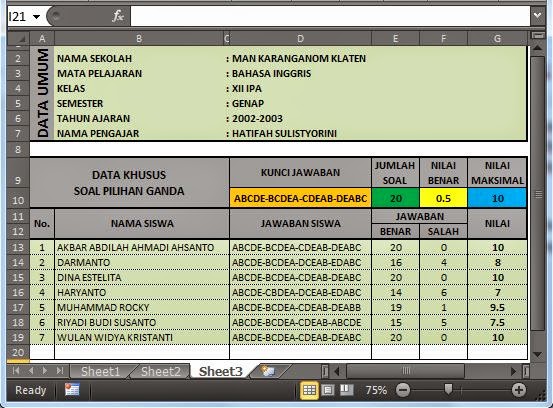
Task: Click the vertical scrollbar up arrow
Action: tap(537, 48)
